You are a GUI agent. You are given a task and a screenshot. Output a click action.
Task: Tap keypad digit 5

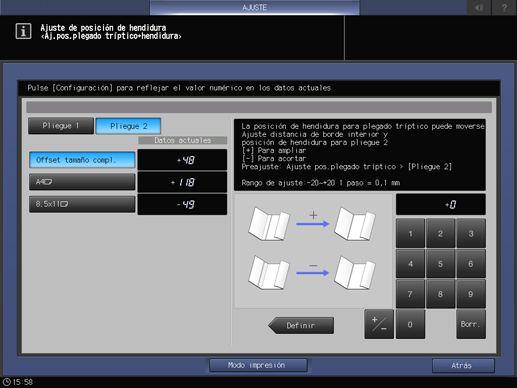tap(440, 264)
